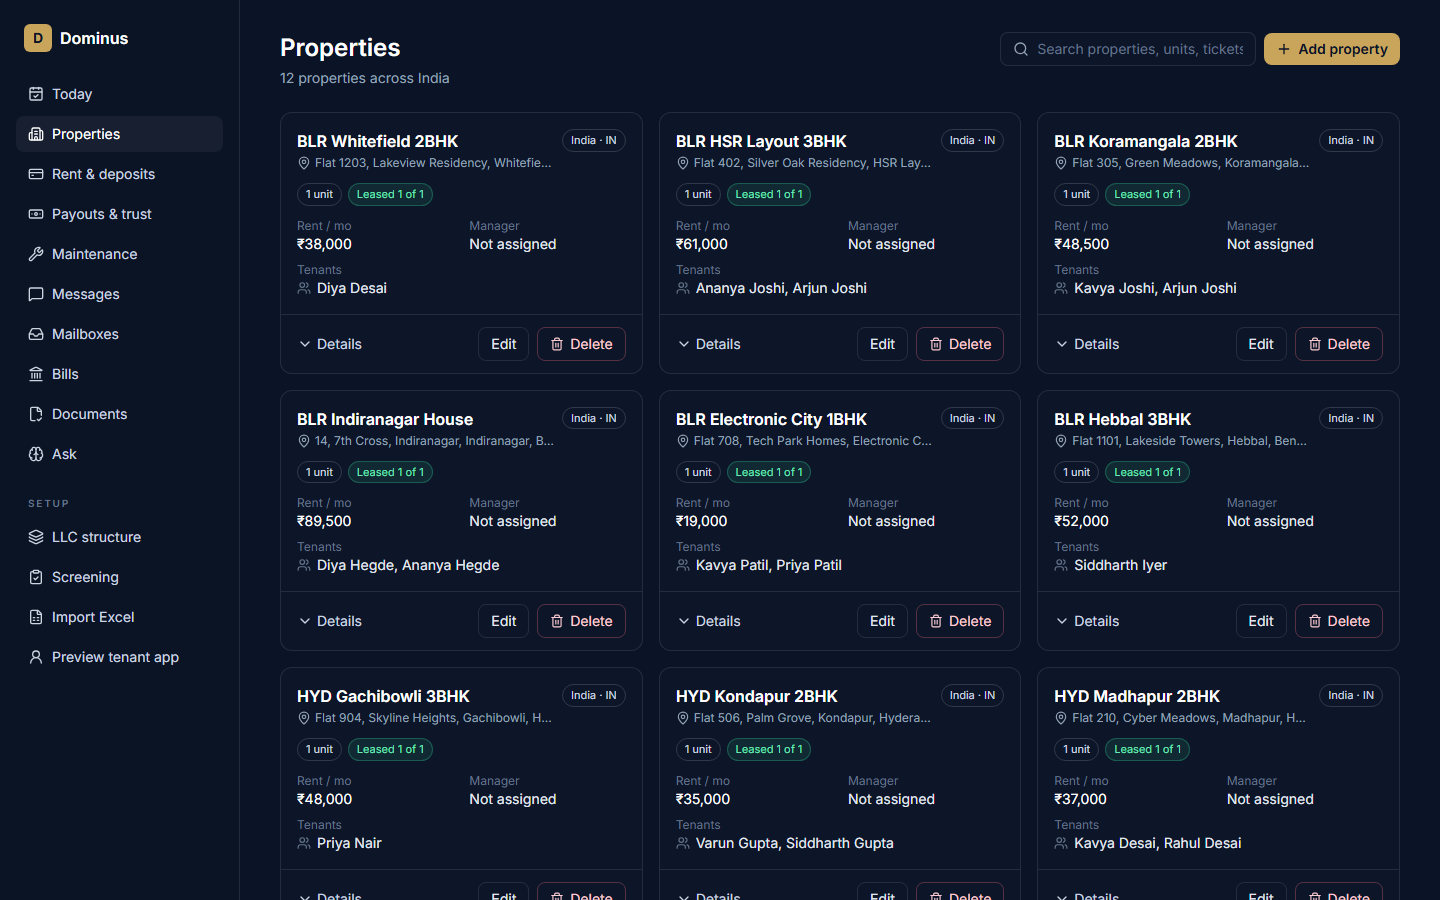Expand Details for BLR Koramangala 2BHK
1440x900 pixels.
tap(1087, 344)
